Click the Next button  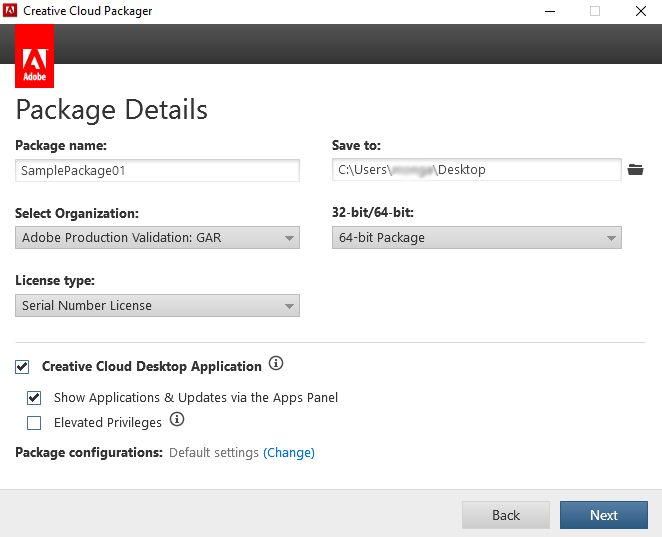click(x=604, y=515)
